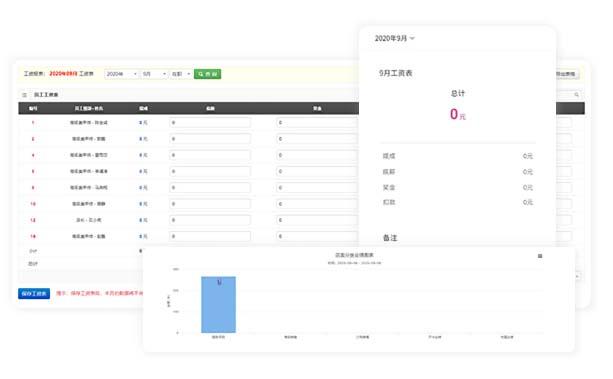Open the third filter dropdown beside month
613x379 pixels.
(x=181, y=74)
